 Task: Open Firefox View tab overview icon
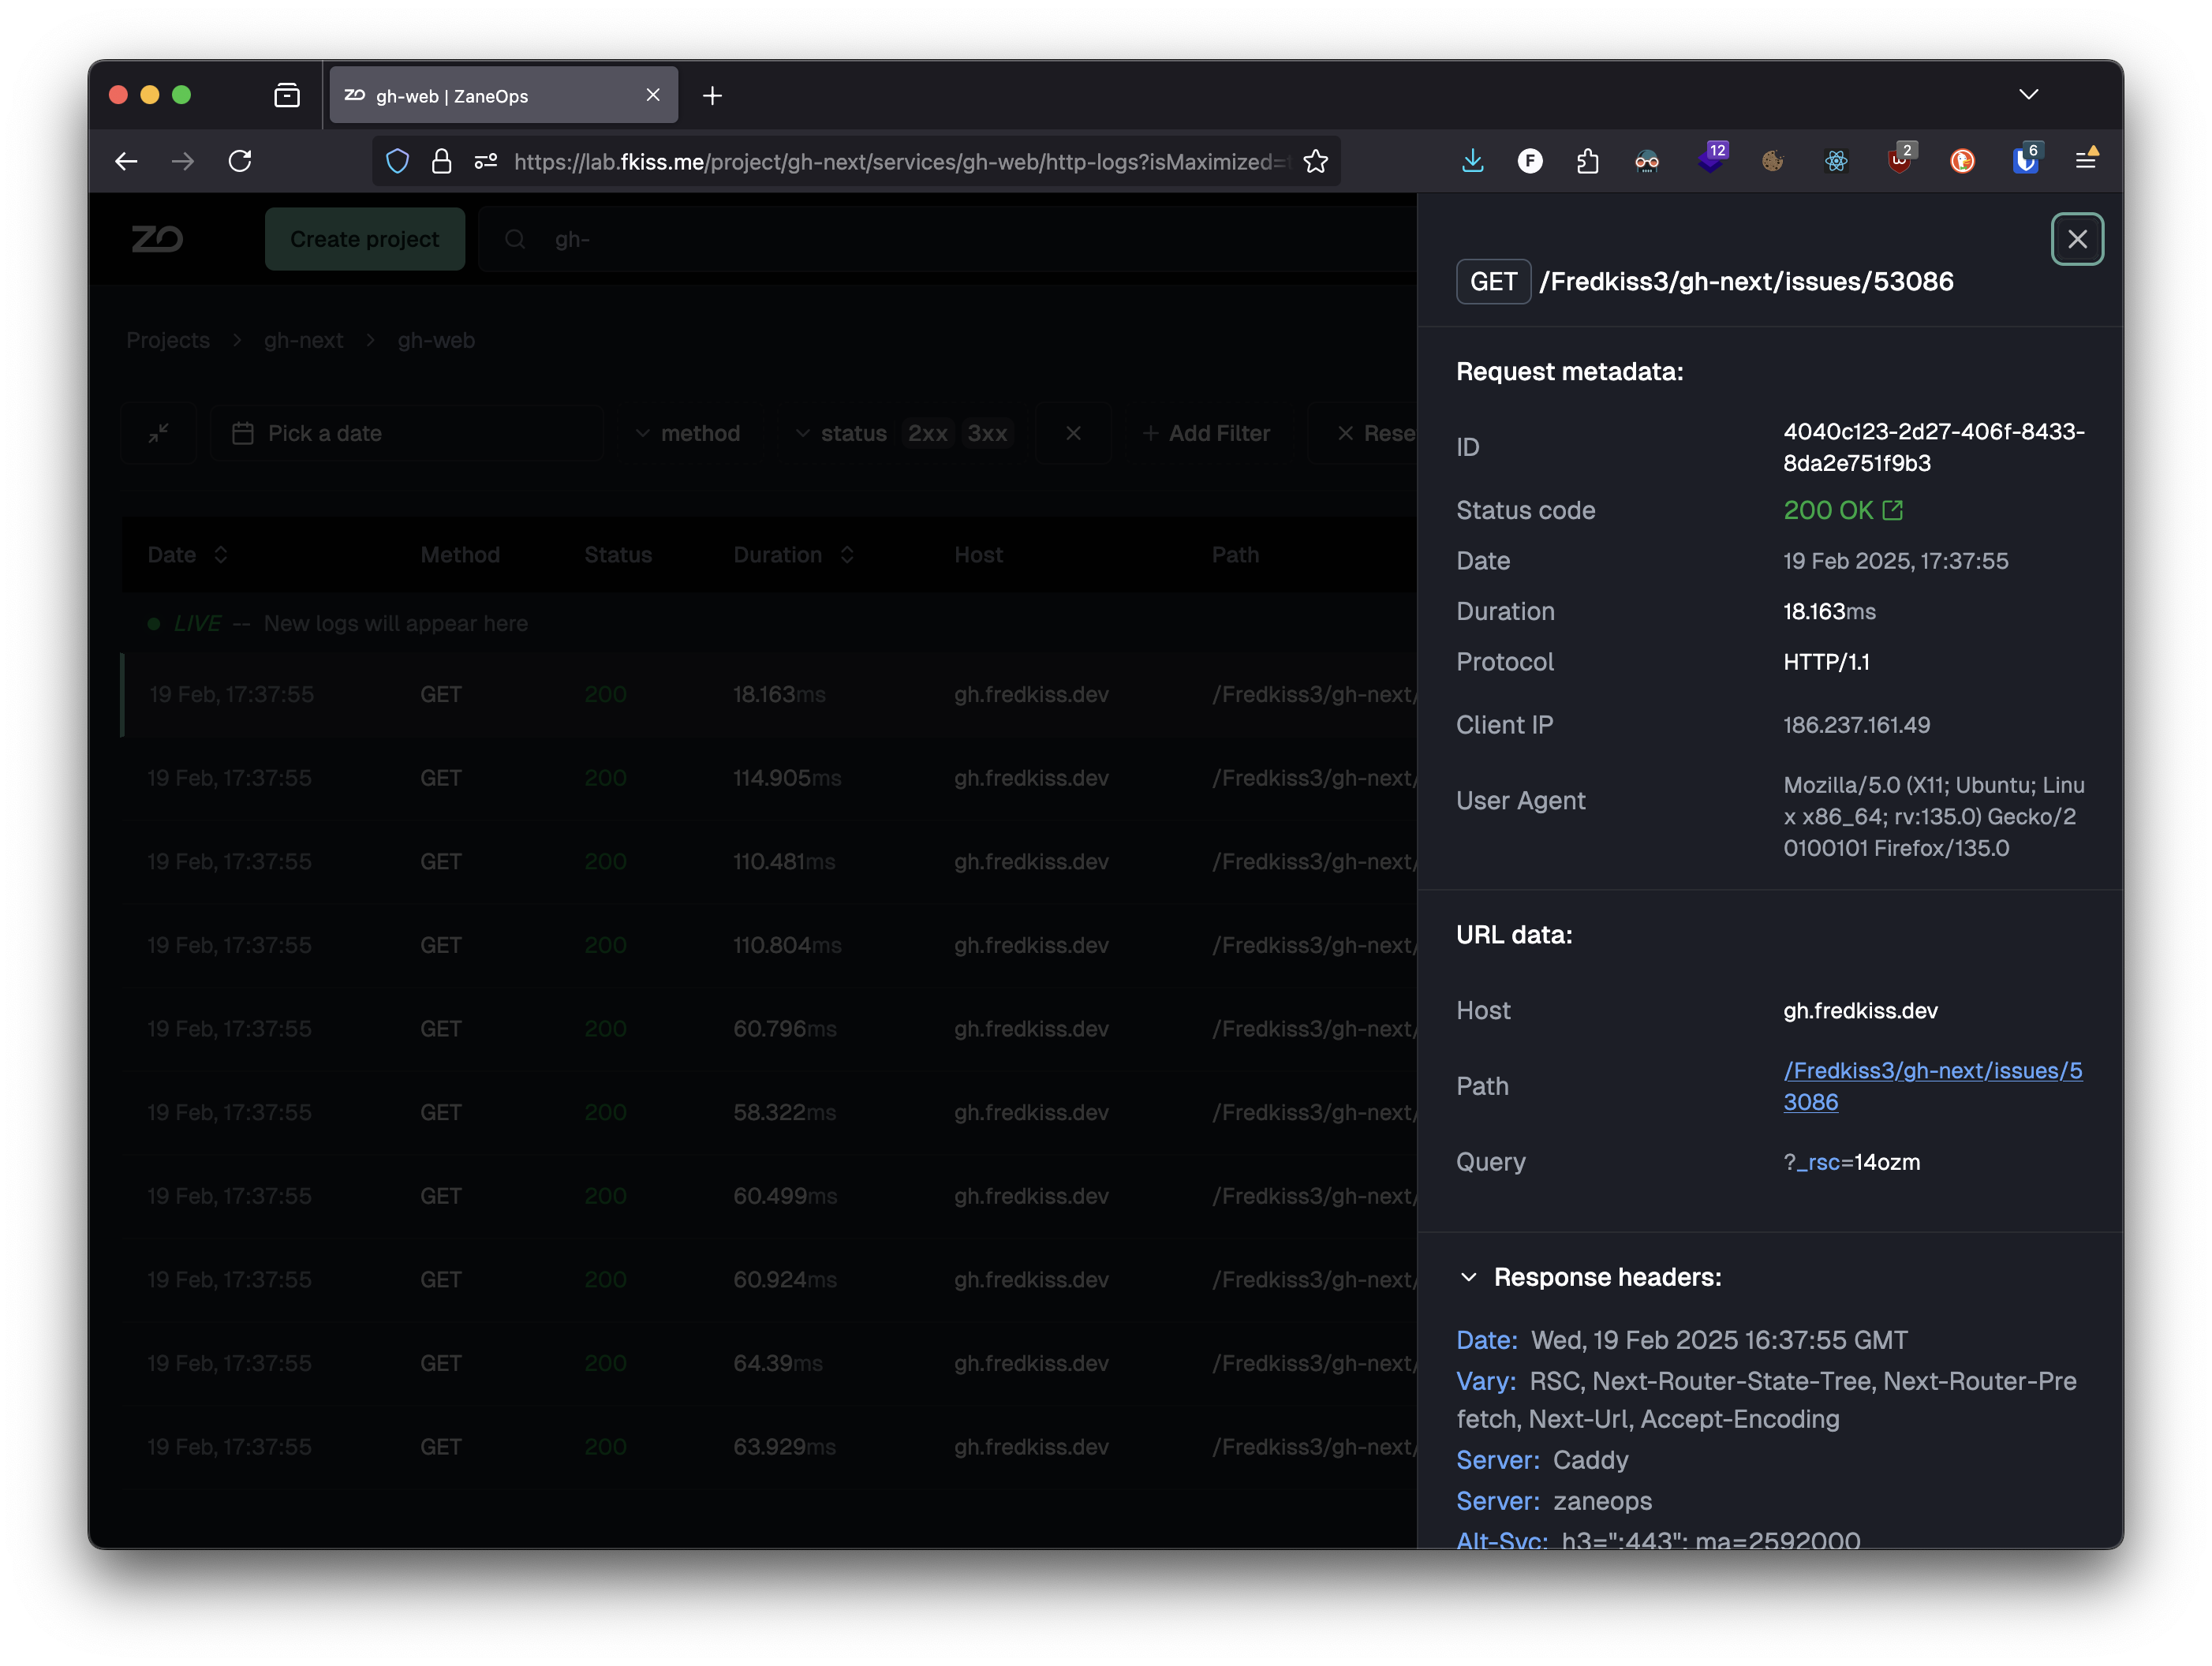(287, 95)
